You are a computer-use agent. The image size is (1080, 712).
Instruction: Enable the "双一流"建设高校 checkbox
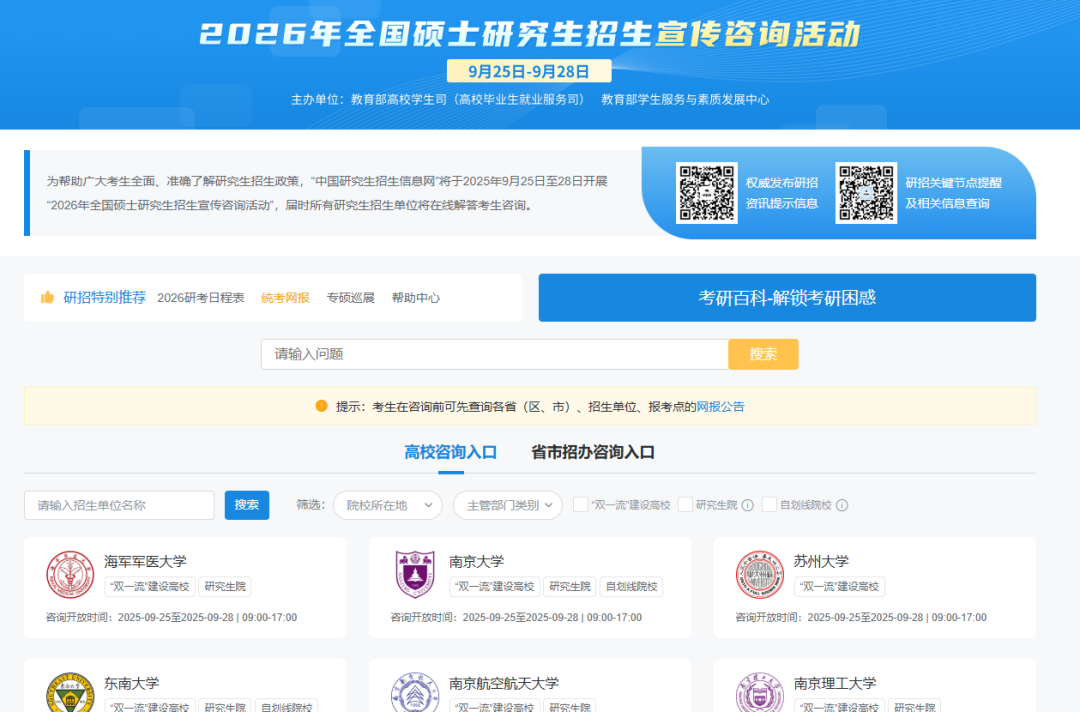pyautogui.click(x=580, y=505)
